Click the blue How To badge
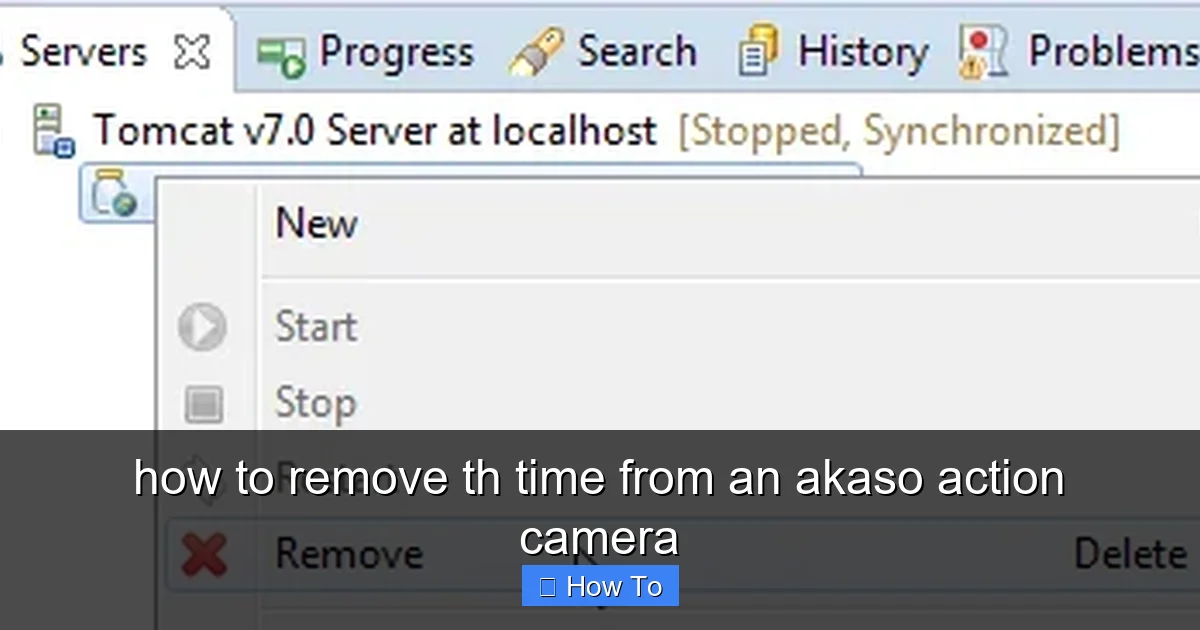The width and height of the screenshot is (1200, 630). tap(600, 586)
